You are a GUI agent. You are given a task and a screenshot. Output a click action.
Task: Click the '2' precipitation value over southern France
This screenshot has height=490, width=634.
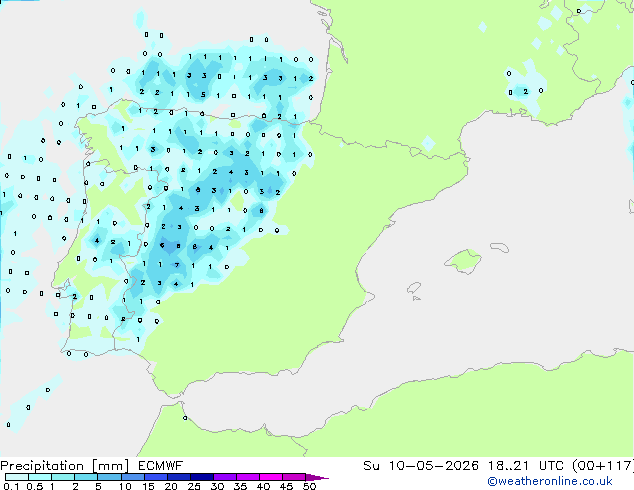525,92
